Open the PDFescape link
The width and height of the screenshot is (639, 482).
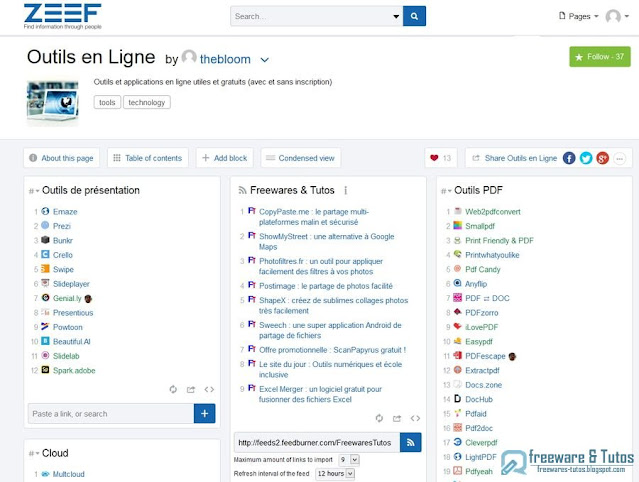(x=485, y=356)
